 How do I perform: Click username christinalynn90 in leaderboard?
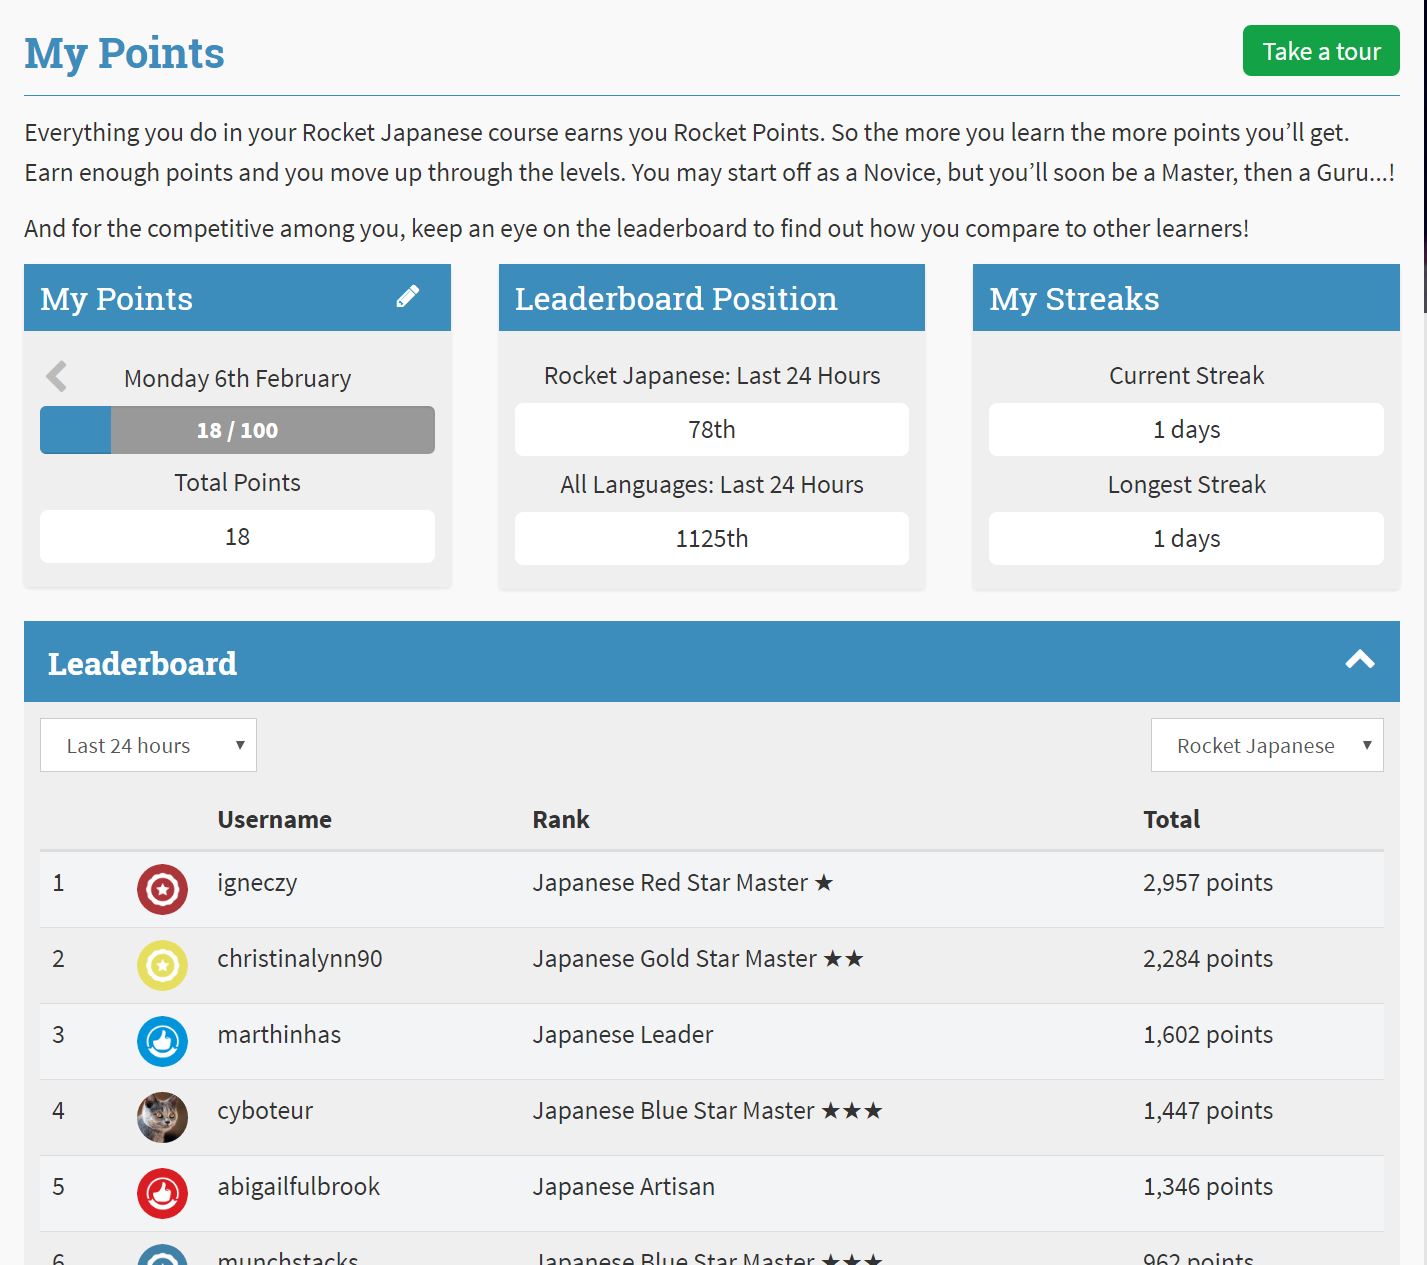pyautogui.click(x=299, y=959)
